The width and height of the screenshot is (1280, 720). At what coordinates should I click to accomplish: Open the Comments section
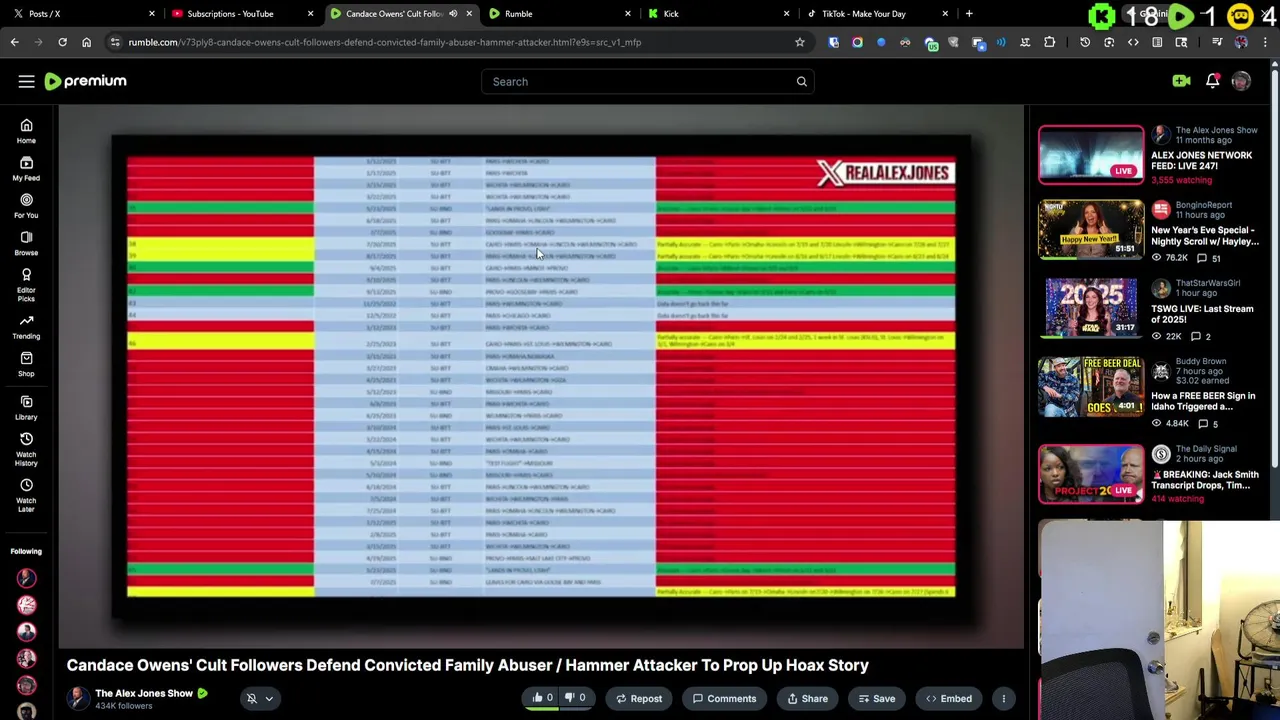tap(724, 699)
